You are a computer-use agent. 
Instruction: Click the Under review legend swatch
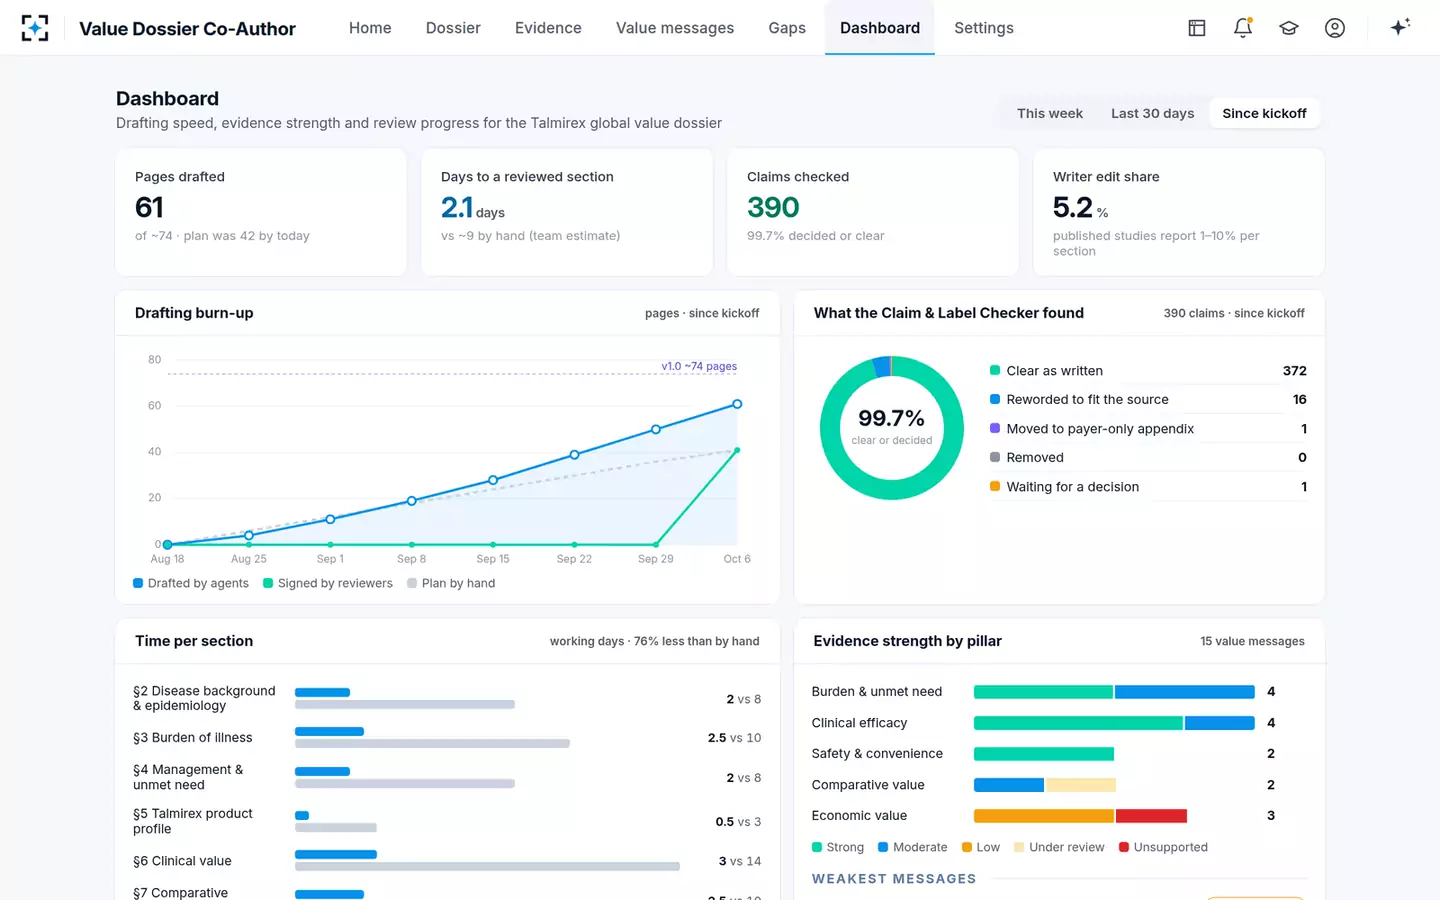point(1019,847)
